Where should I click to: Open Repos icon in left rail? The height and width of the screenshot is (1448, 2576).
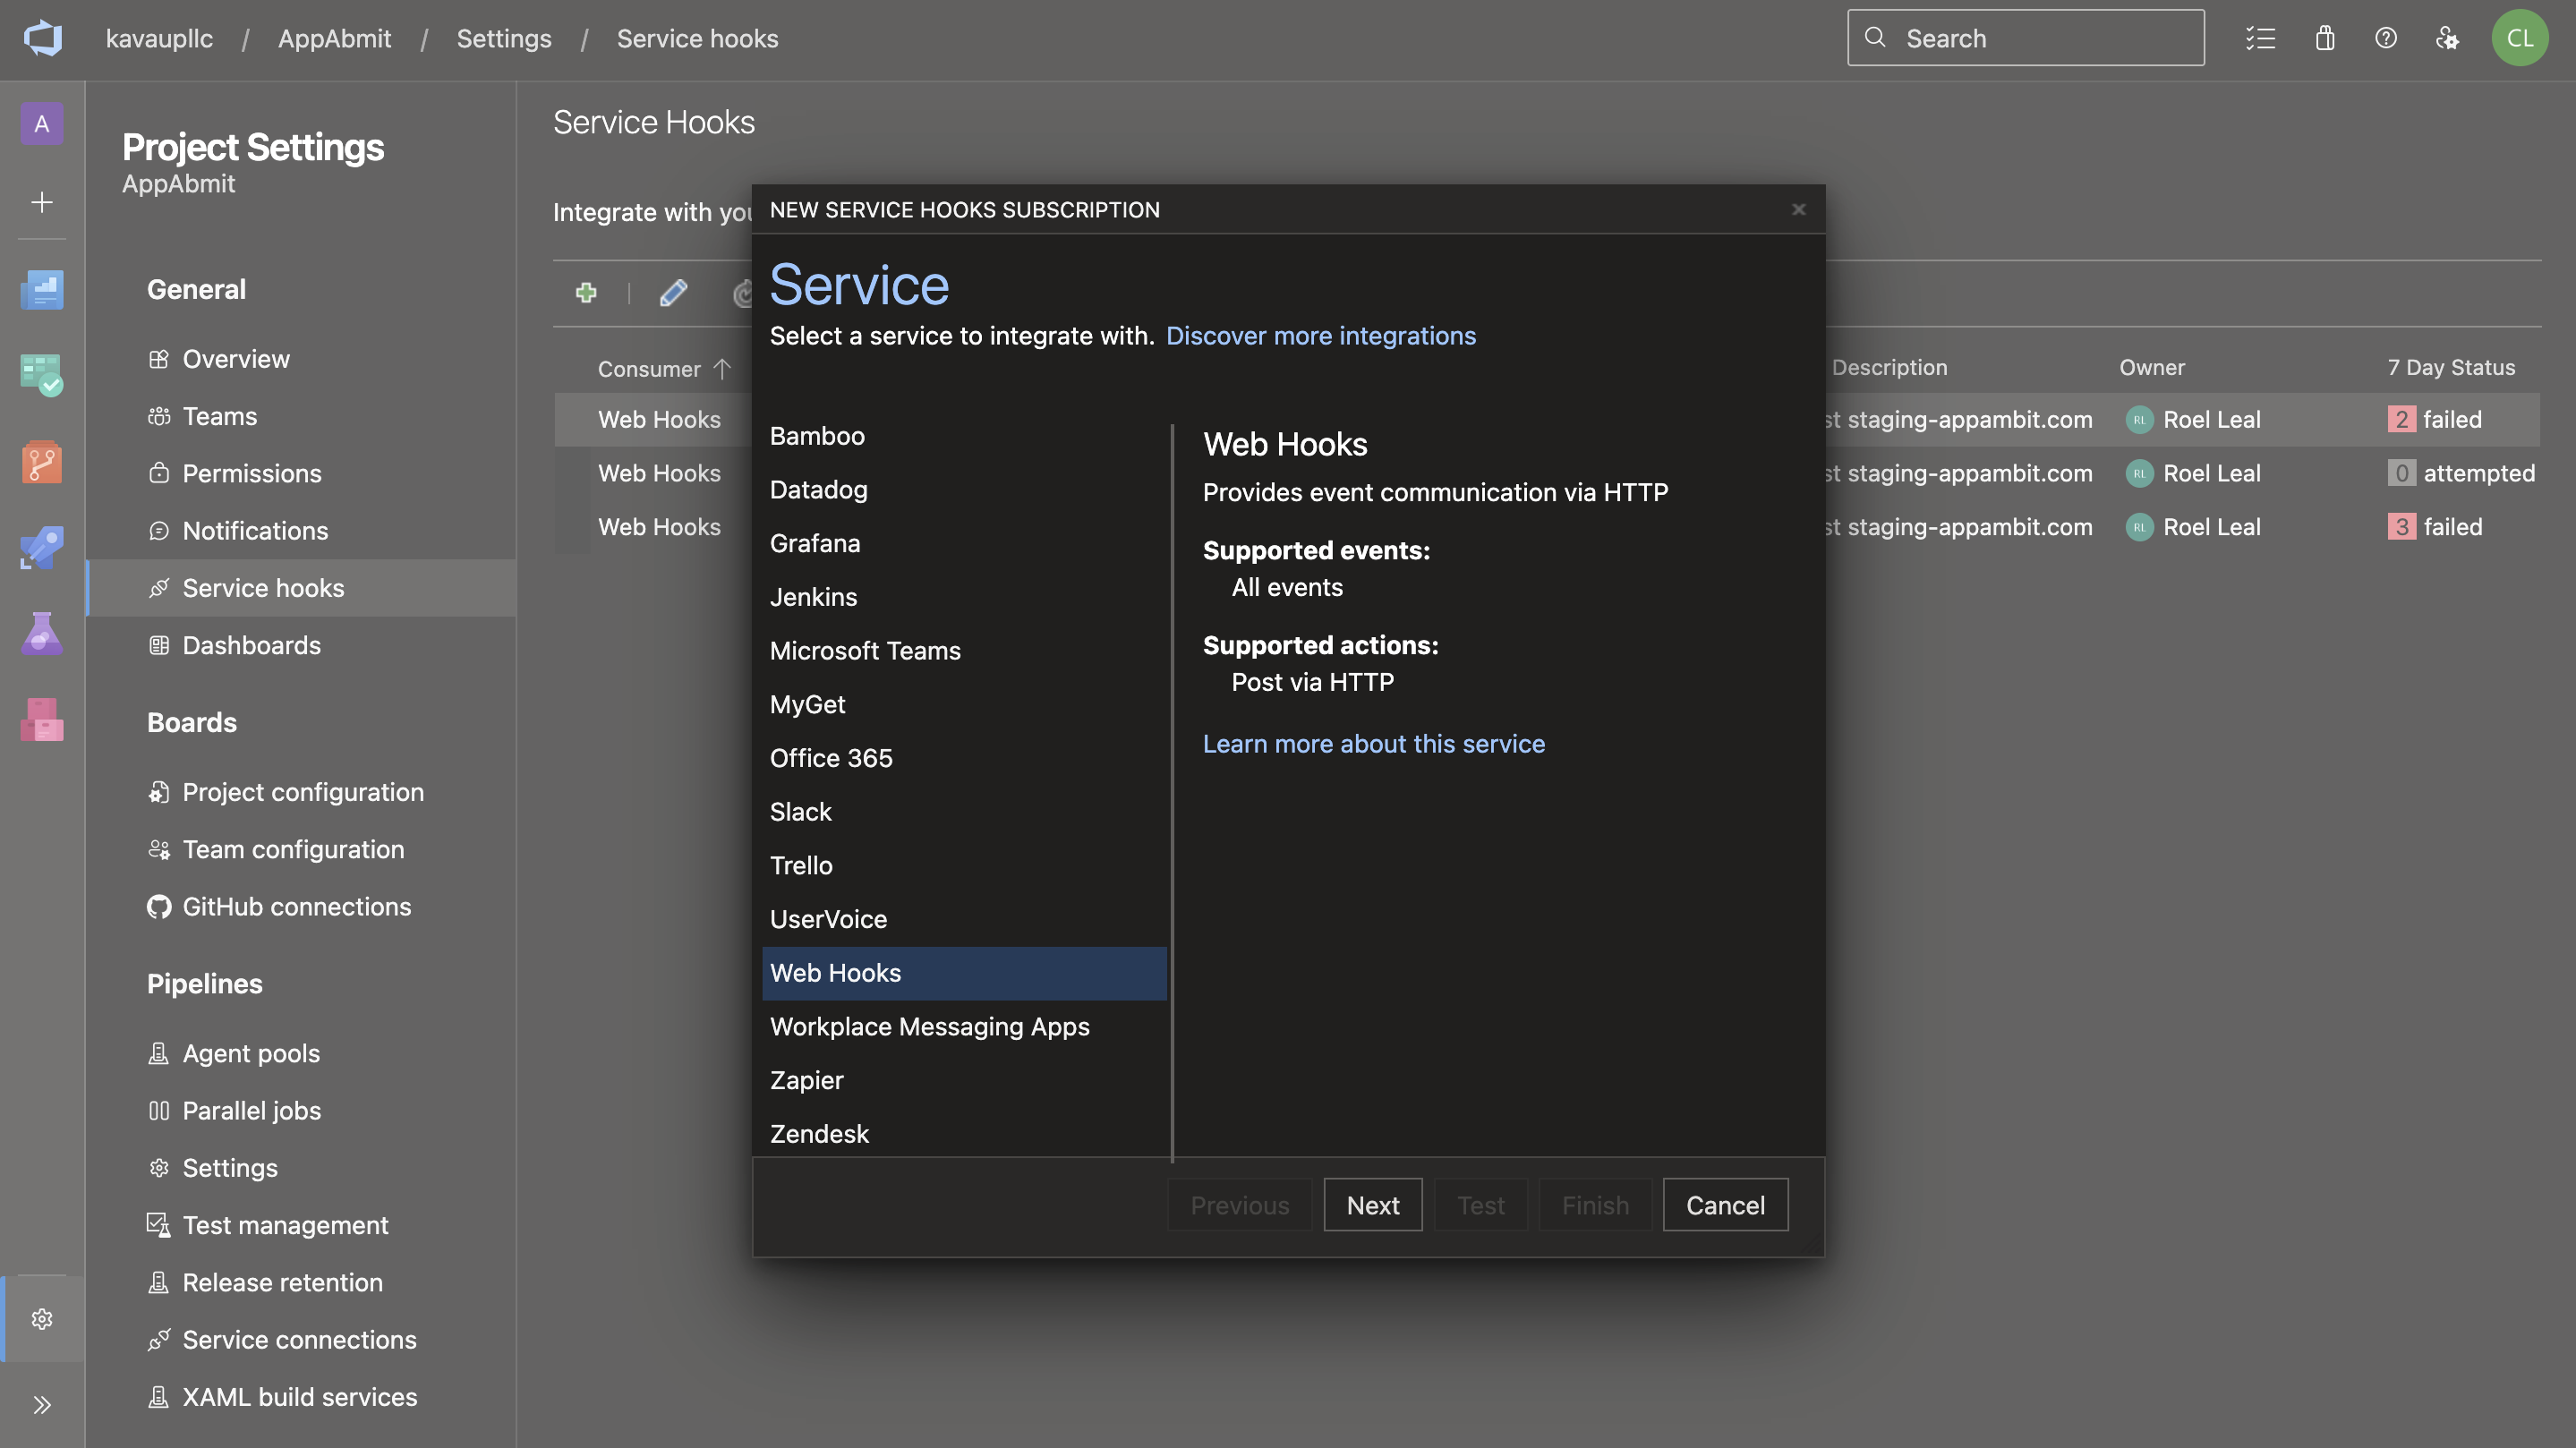click(42, 462)
